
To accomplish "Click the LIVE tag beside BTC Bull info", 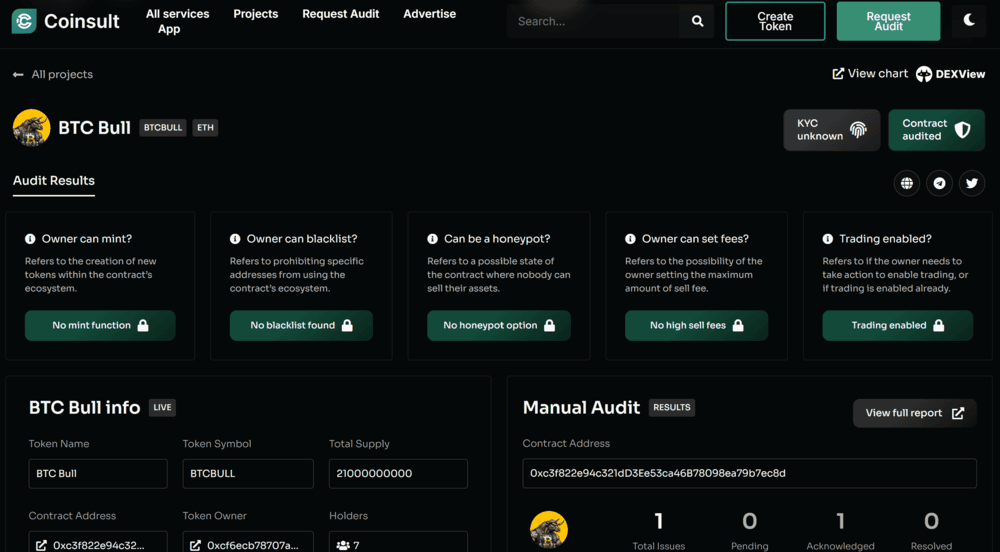I will coord(162,407).
